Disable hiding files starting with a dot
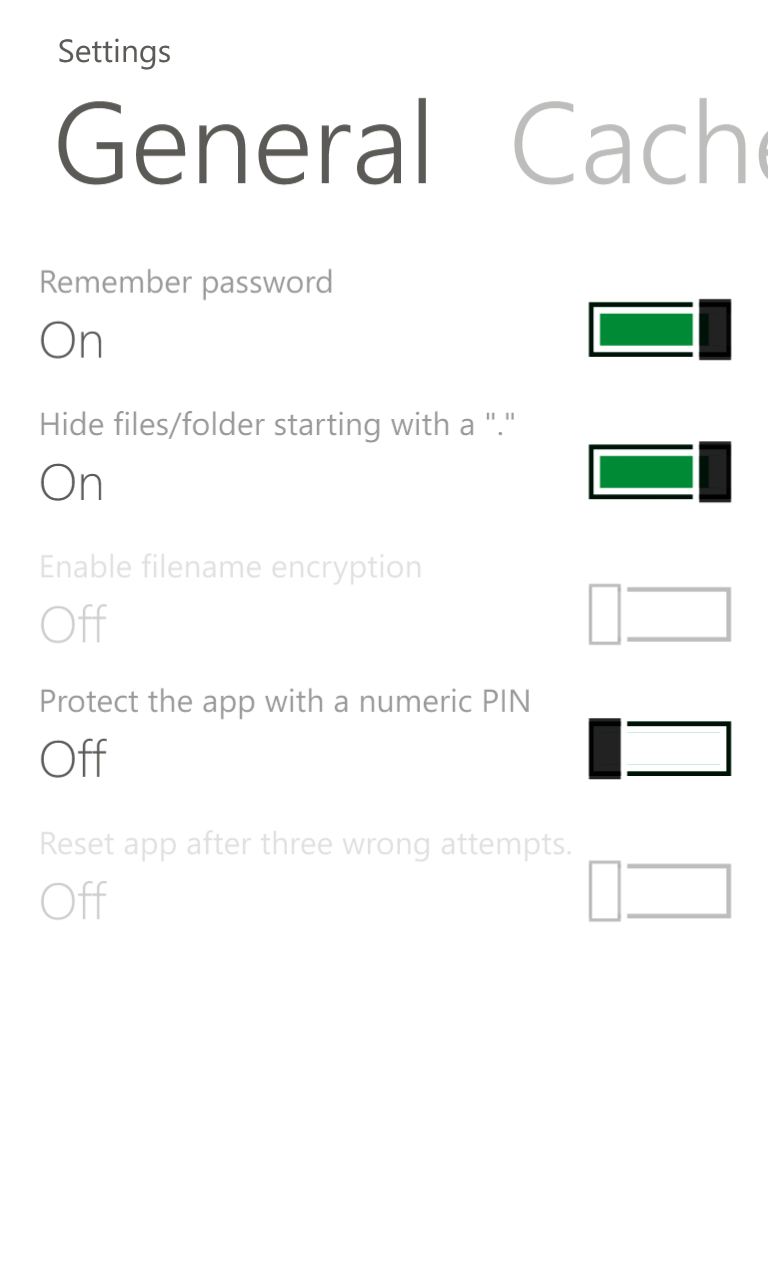Image resolution: width=768 pixels, height=1280 pixels. click(660, 471)
